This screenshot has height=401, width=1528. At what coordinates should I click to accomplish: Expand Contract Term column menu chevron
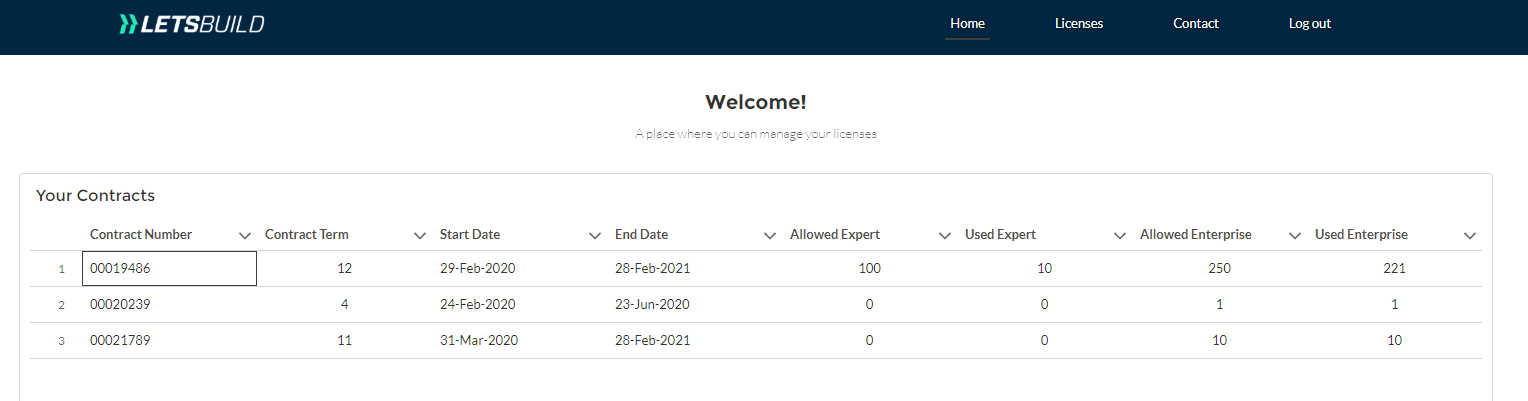click(420, 235)
